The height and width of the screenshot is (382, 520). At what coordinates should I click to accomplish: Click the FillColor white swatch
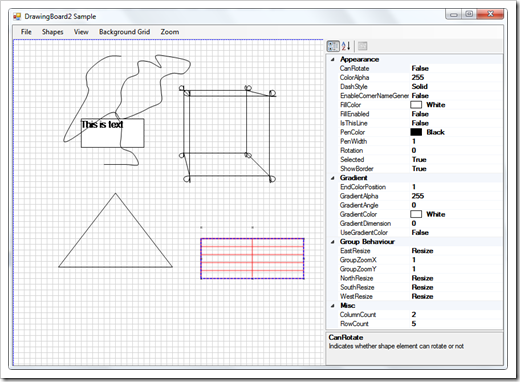416,105
